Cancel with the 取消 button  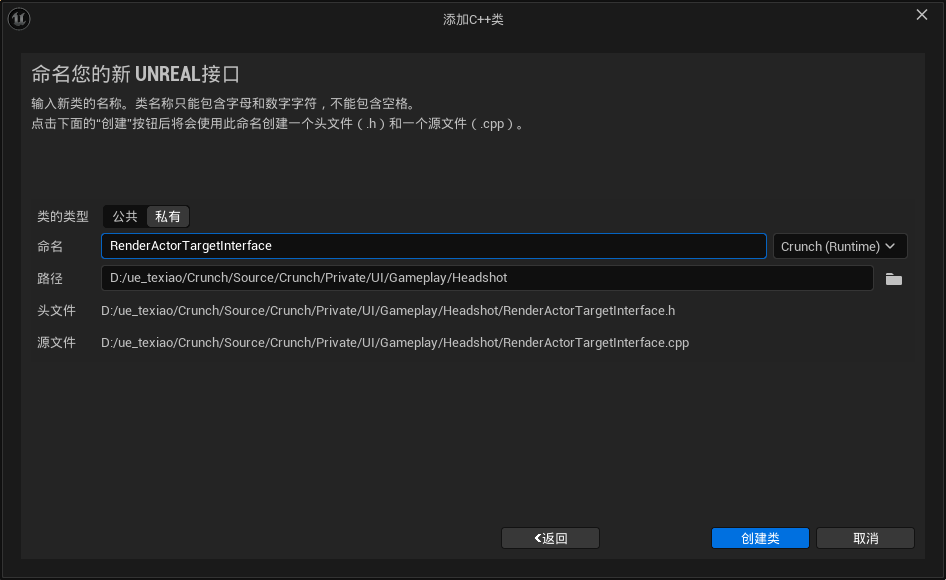point(865,538)
